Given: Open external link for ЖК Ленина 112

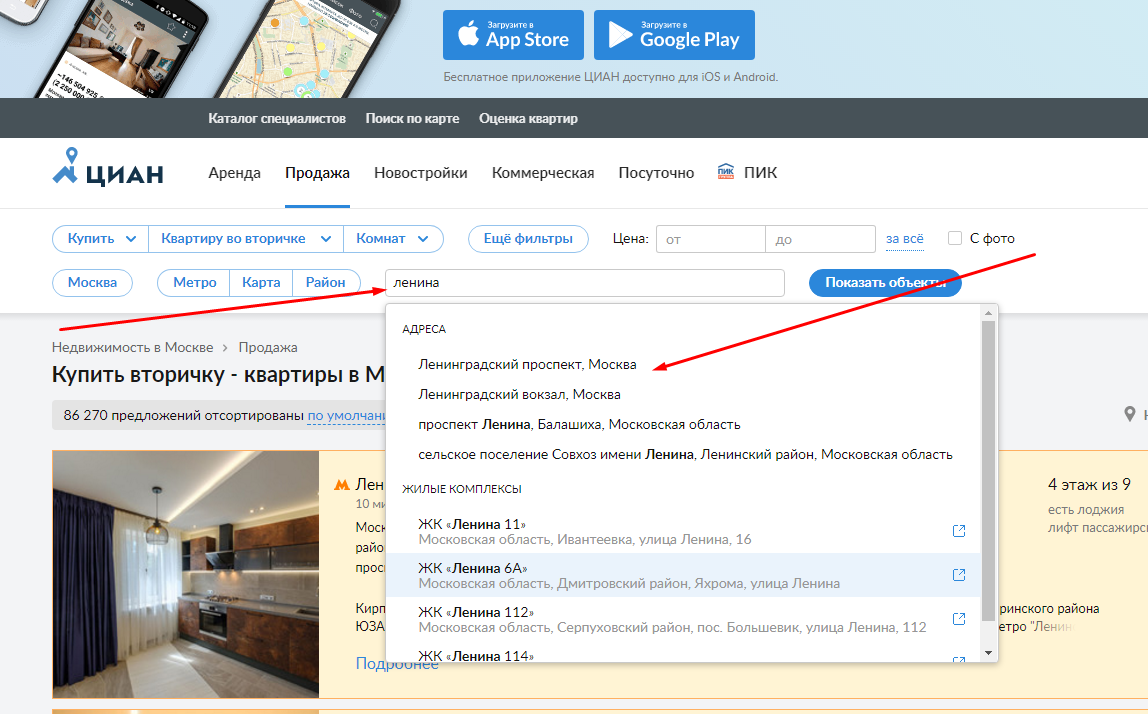Looking at the screenshot, I should click(x=958, y=619).
